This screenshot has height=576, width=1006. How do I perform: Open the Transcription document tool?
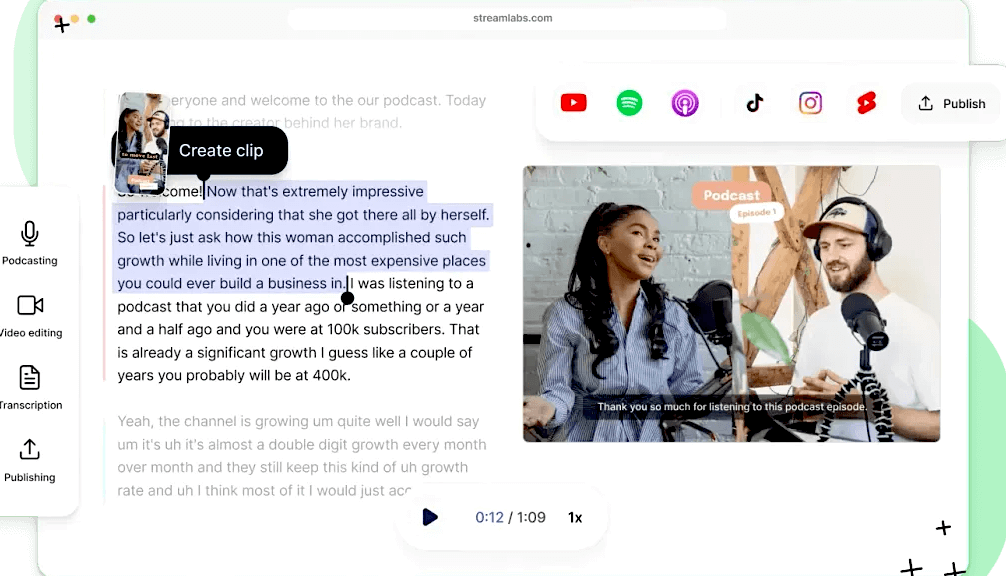[30, 387]
